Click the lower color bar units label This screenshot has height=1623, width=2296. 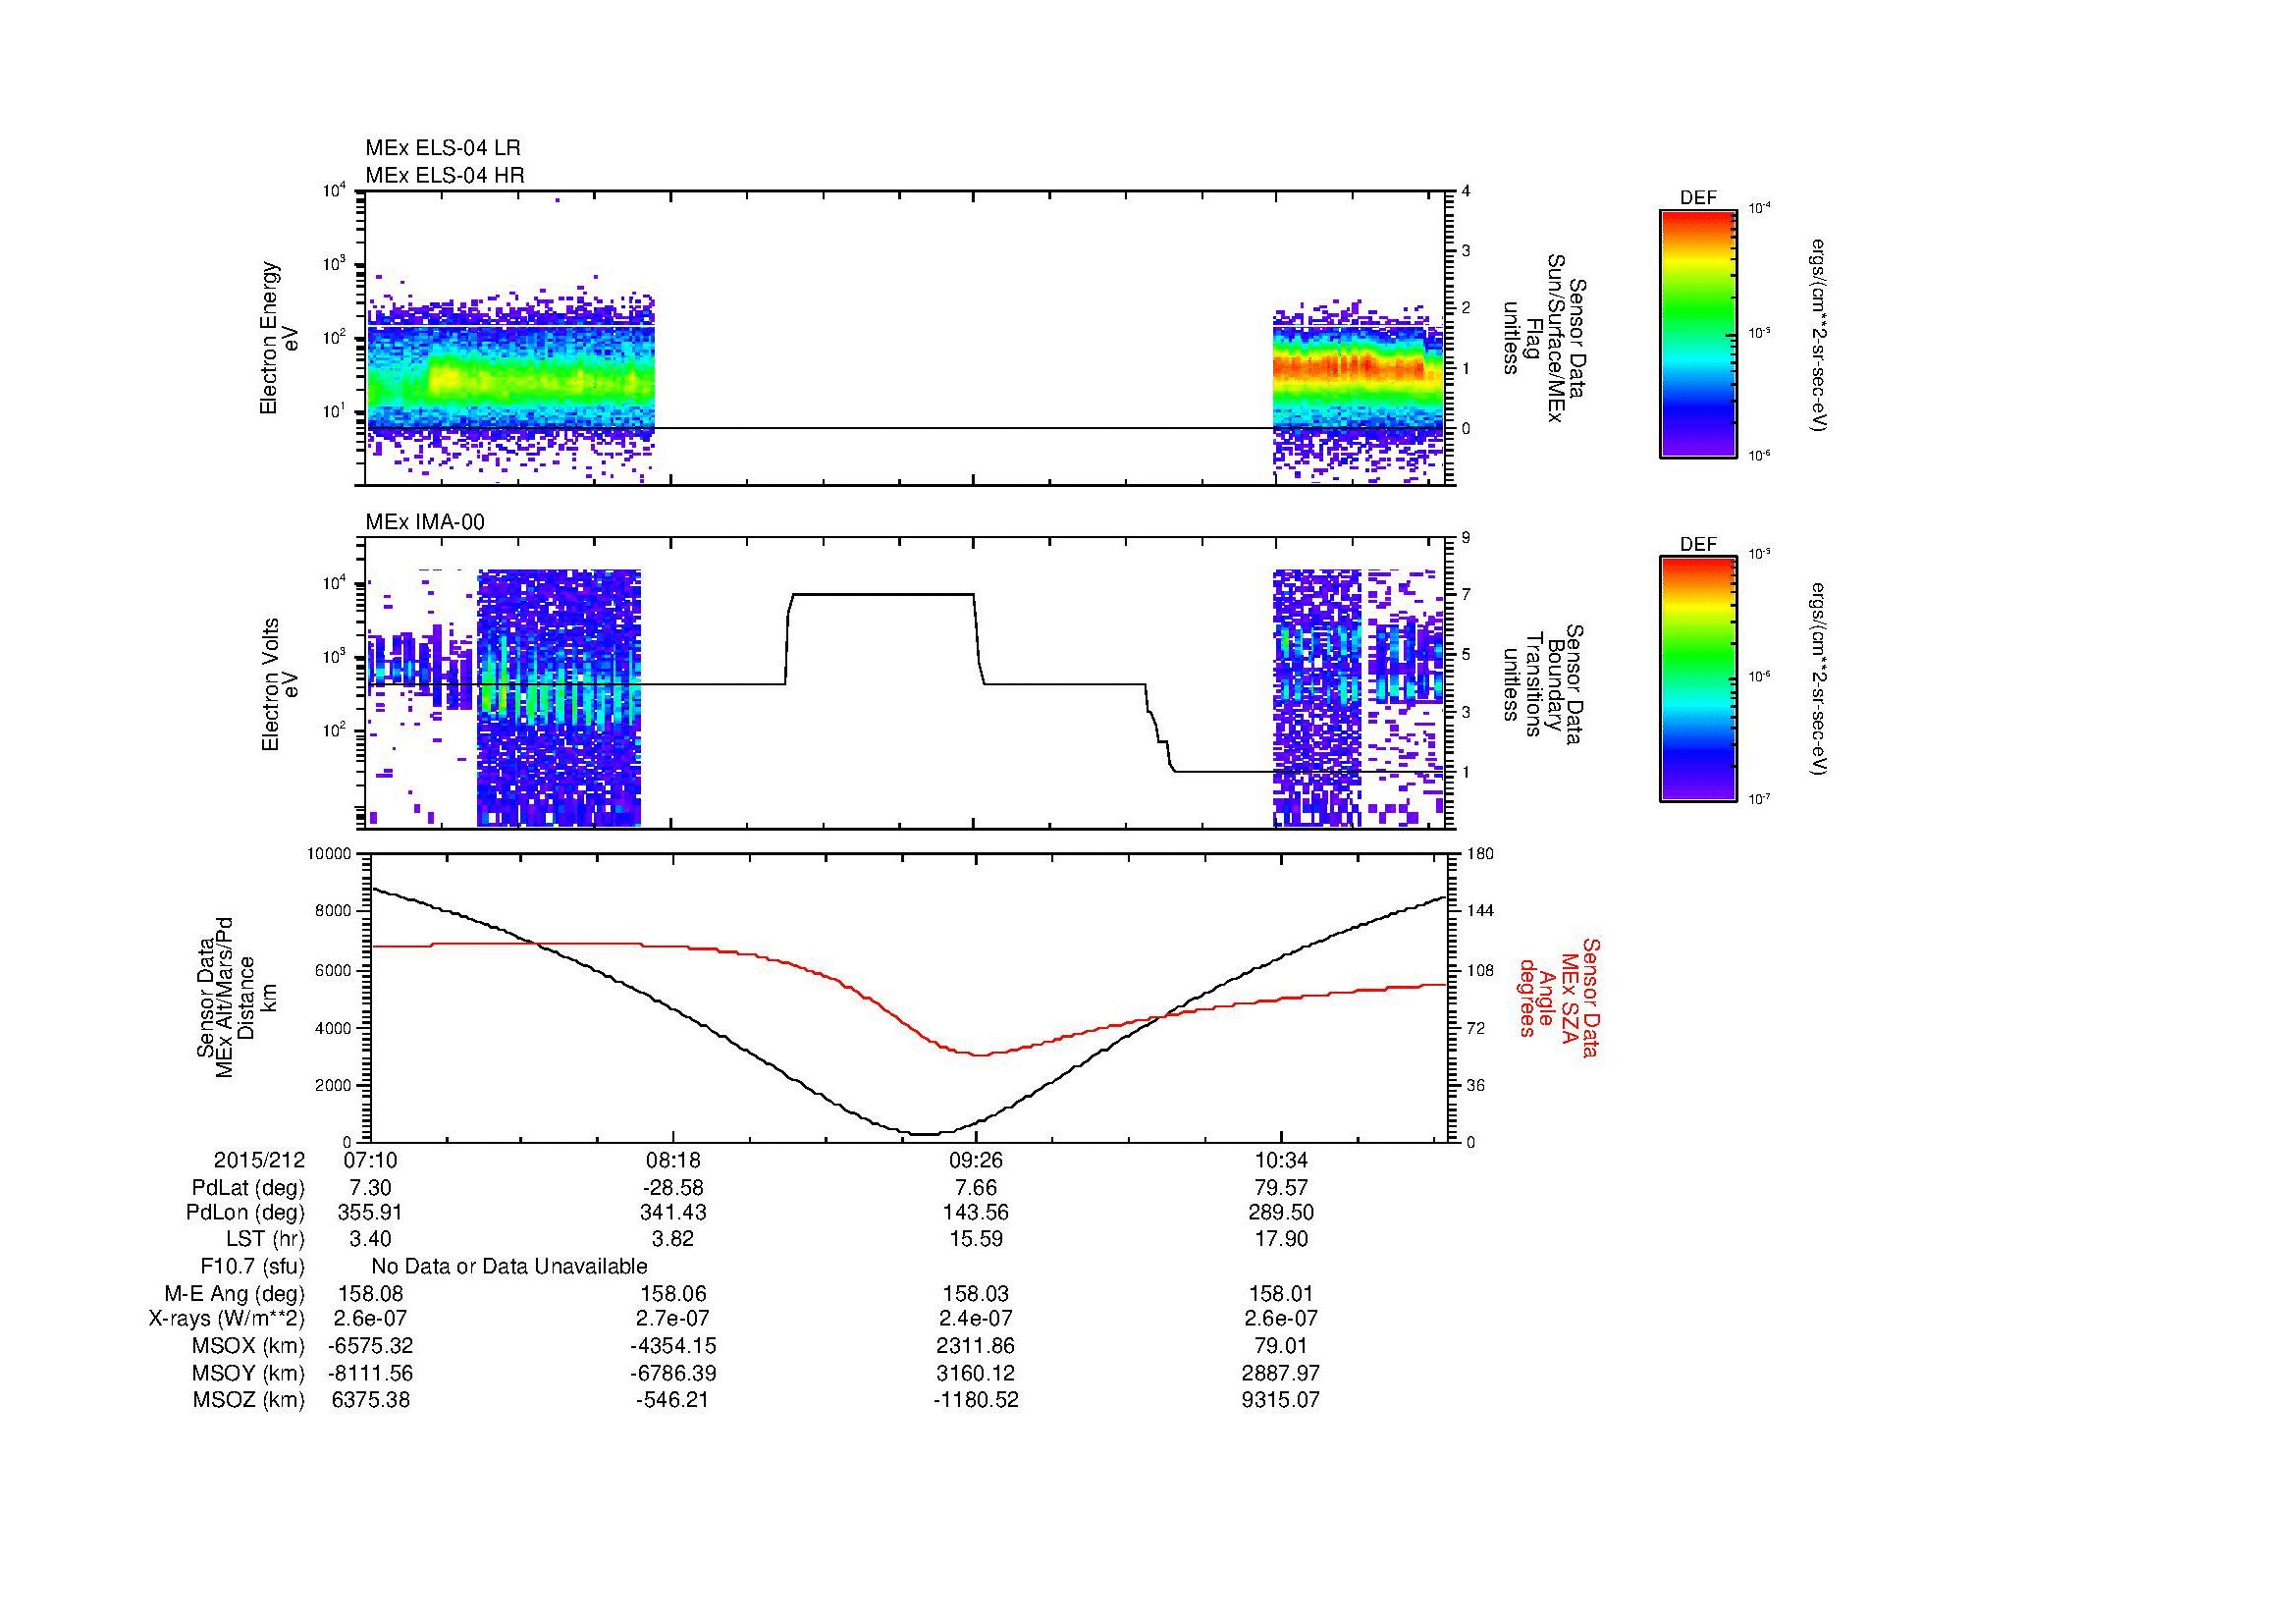pos(1816,679)
